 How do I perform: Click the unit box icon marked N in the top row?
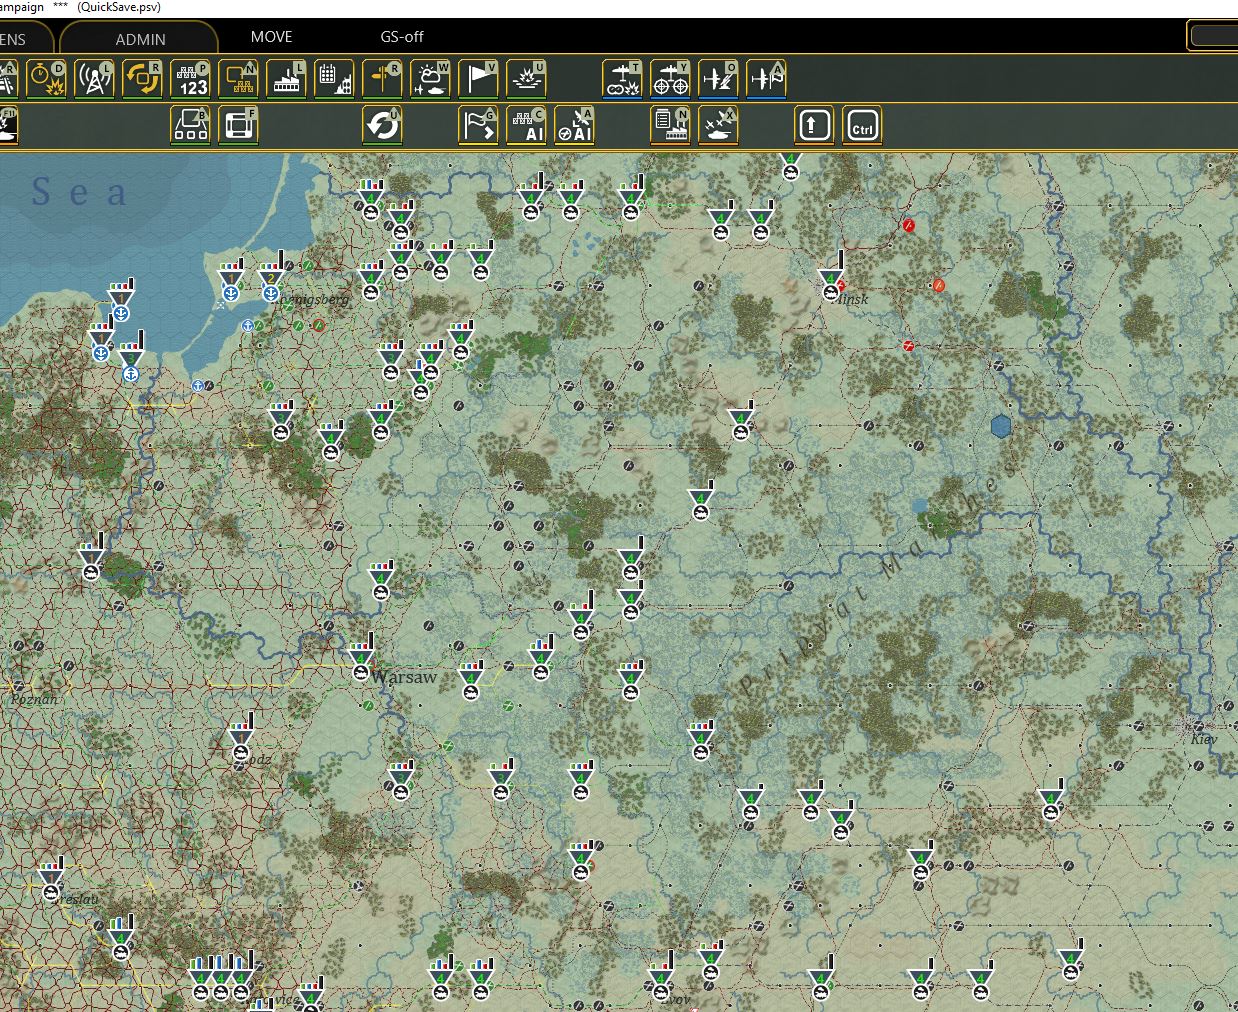(x=239, y=79)
